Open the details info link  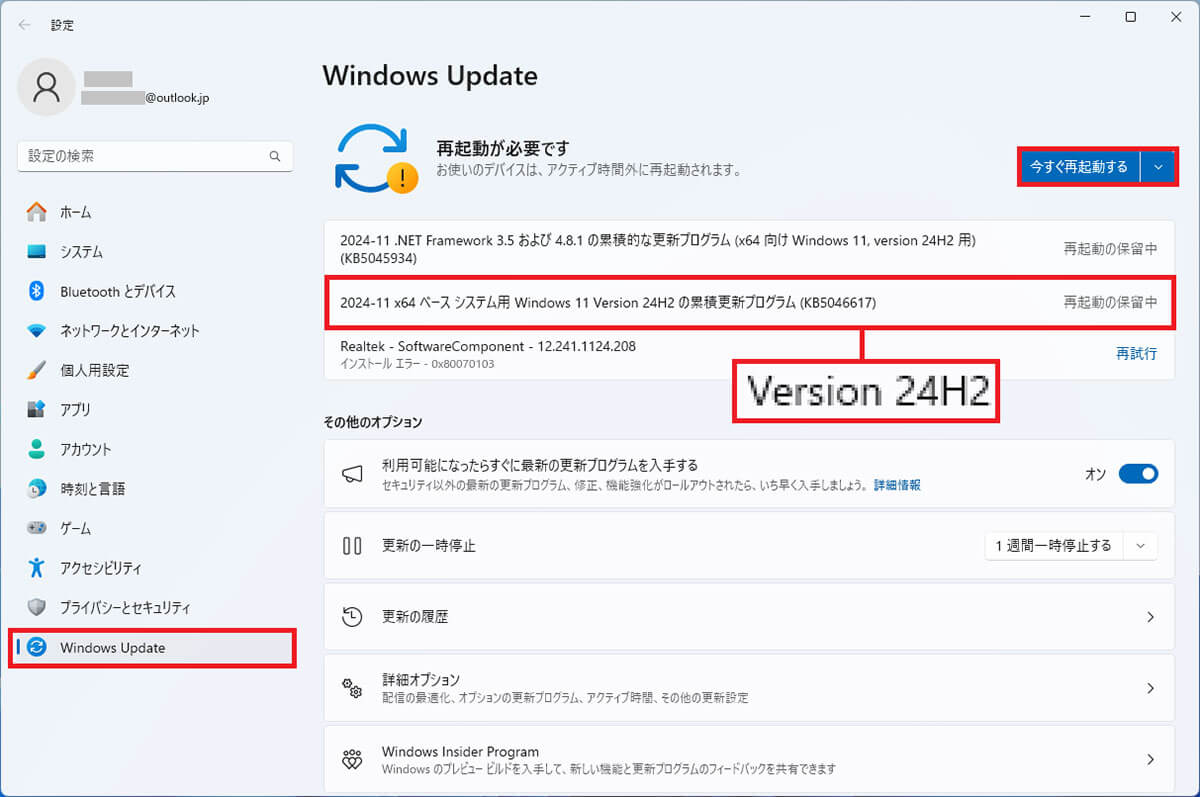coord(897,485)
